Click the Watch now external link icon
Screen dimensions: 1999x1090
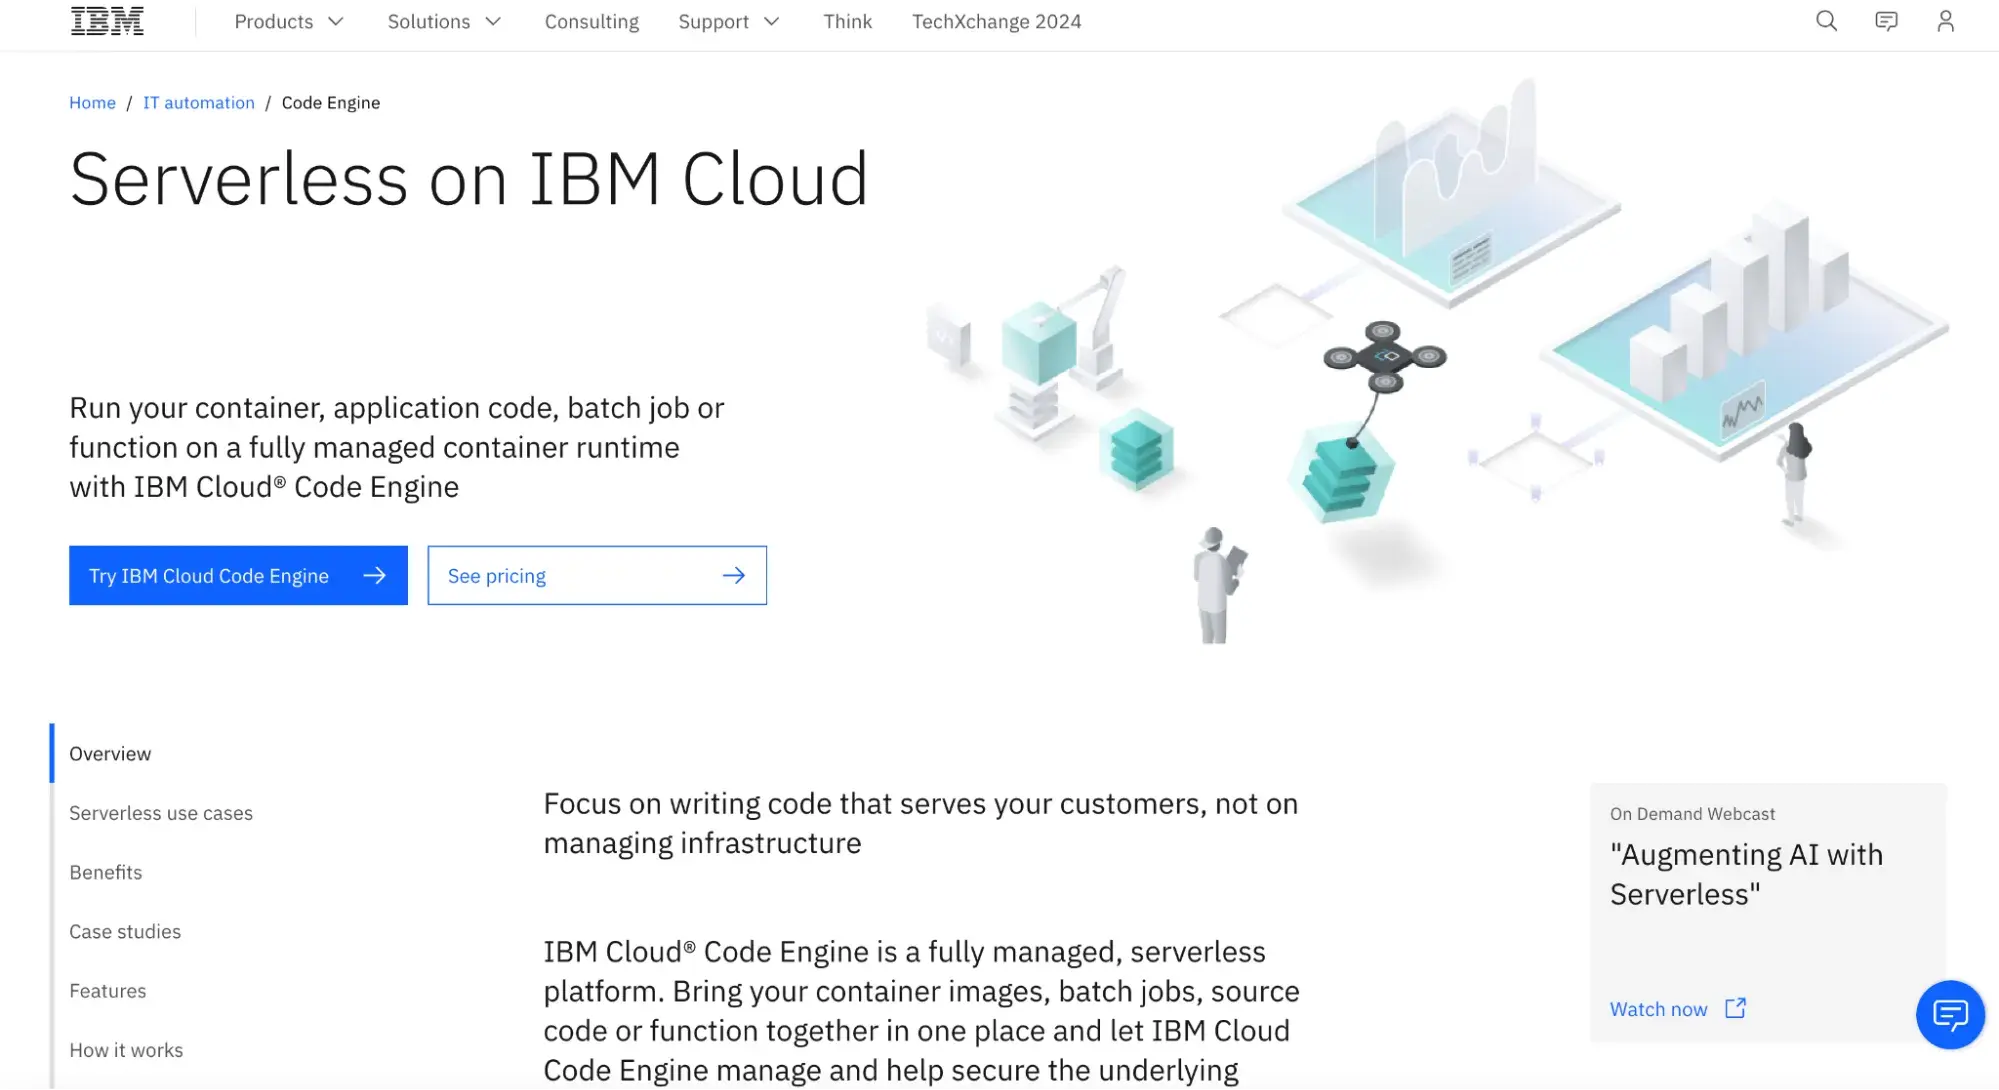coord(1733,1008)
